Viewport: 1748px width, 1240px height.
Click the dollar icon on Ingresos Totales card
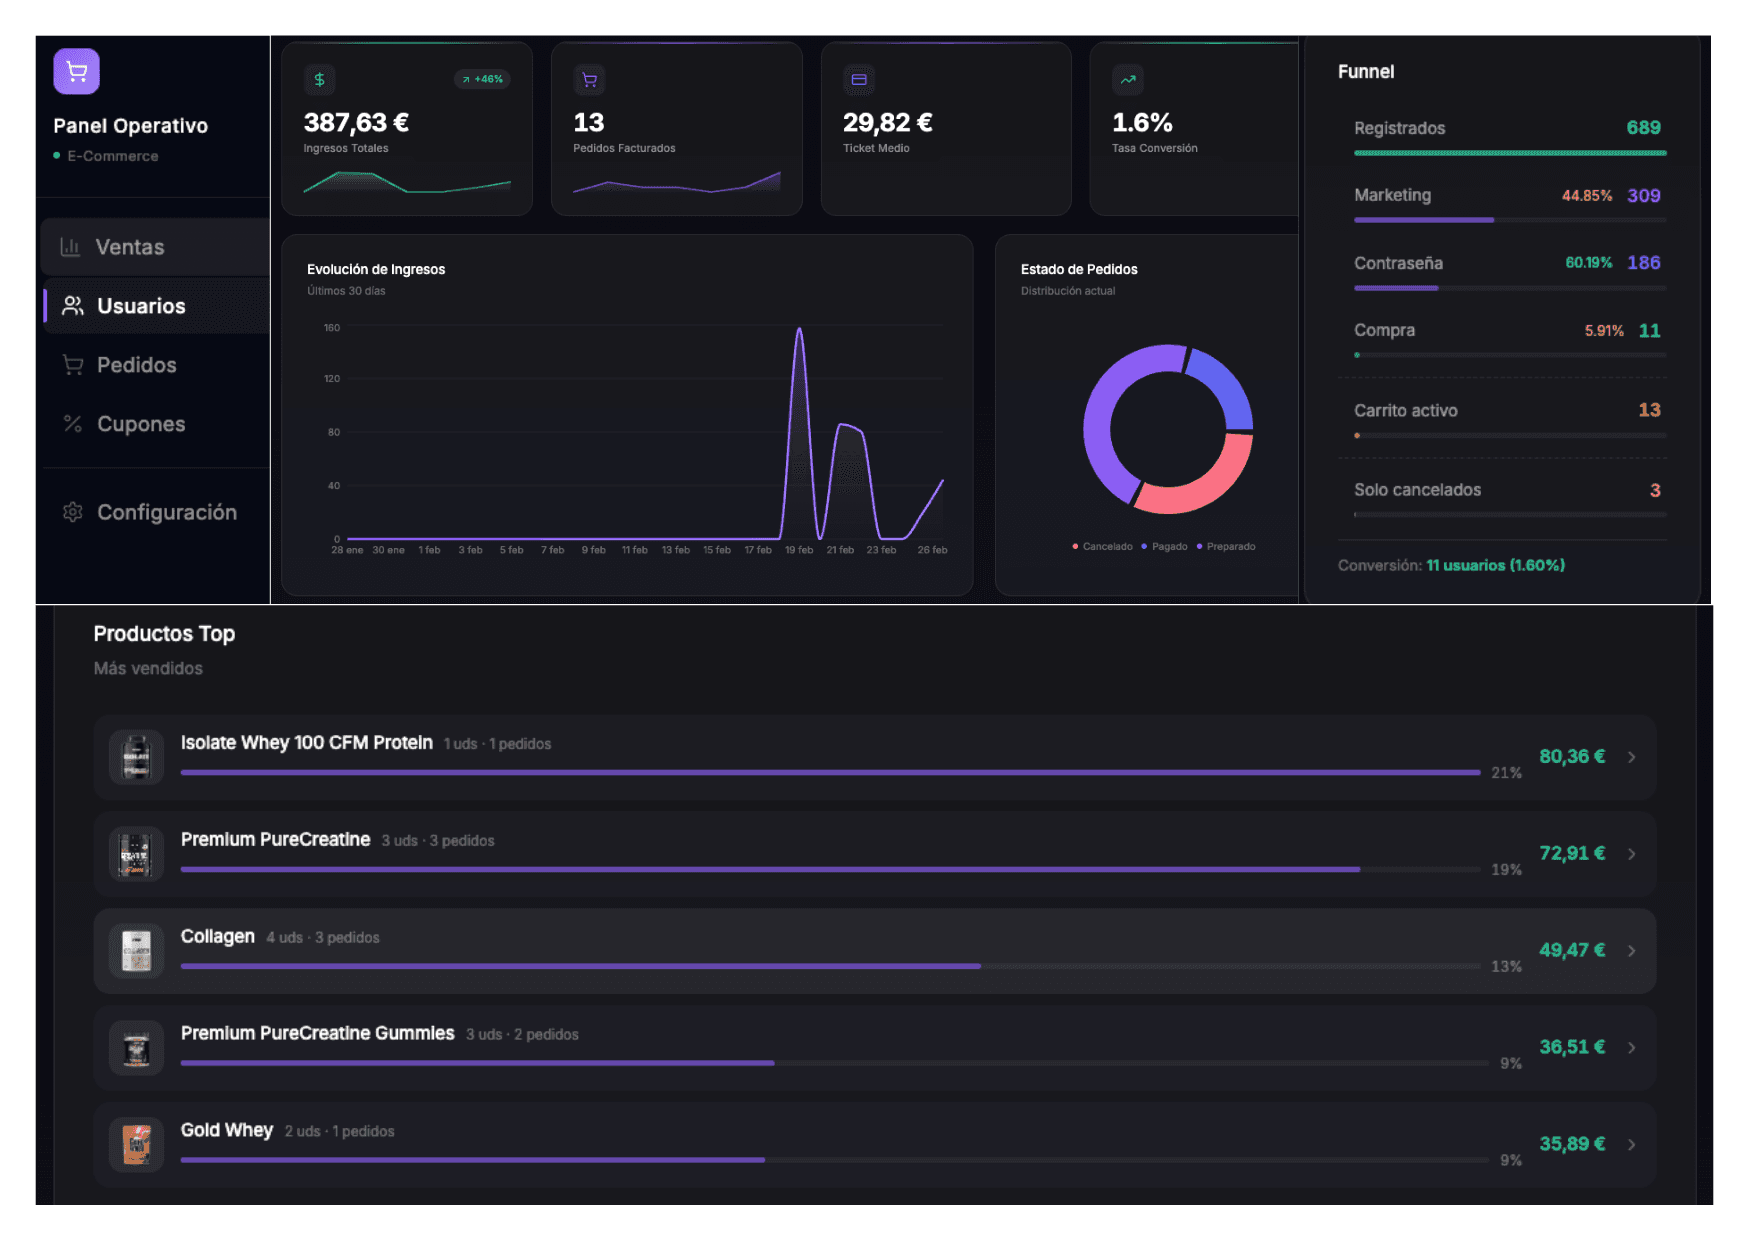319,80
